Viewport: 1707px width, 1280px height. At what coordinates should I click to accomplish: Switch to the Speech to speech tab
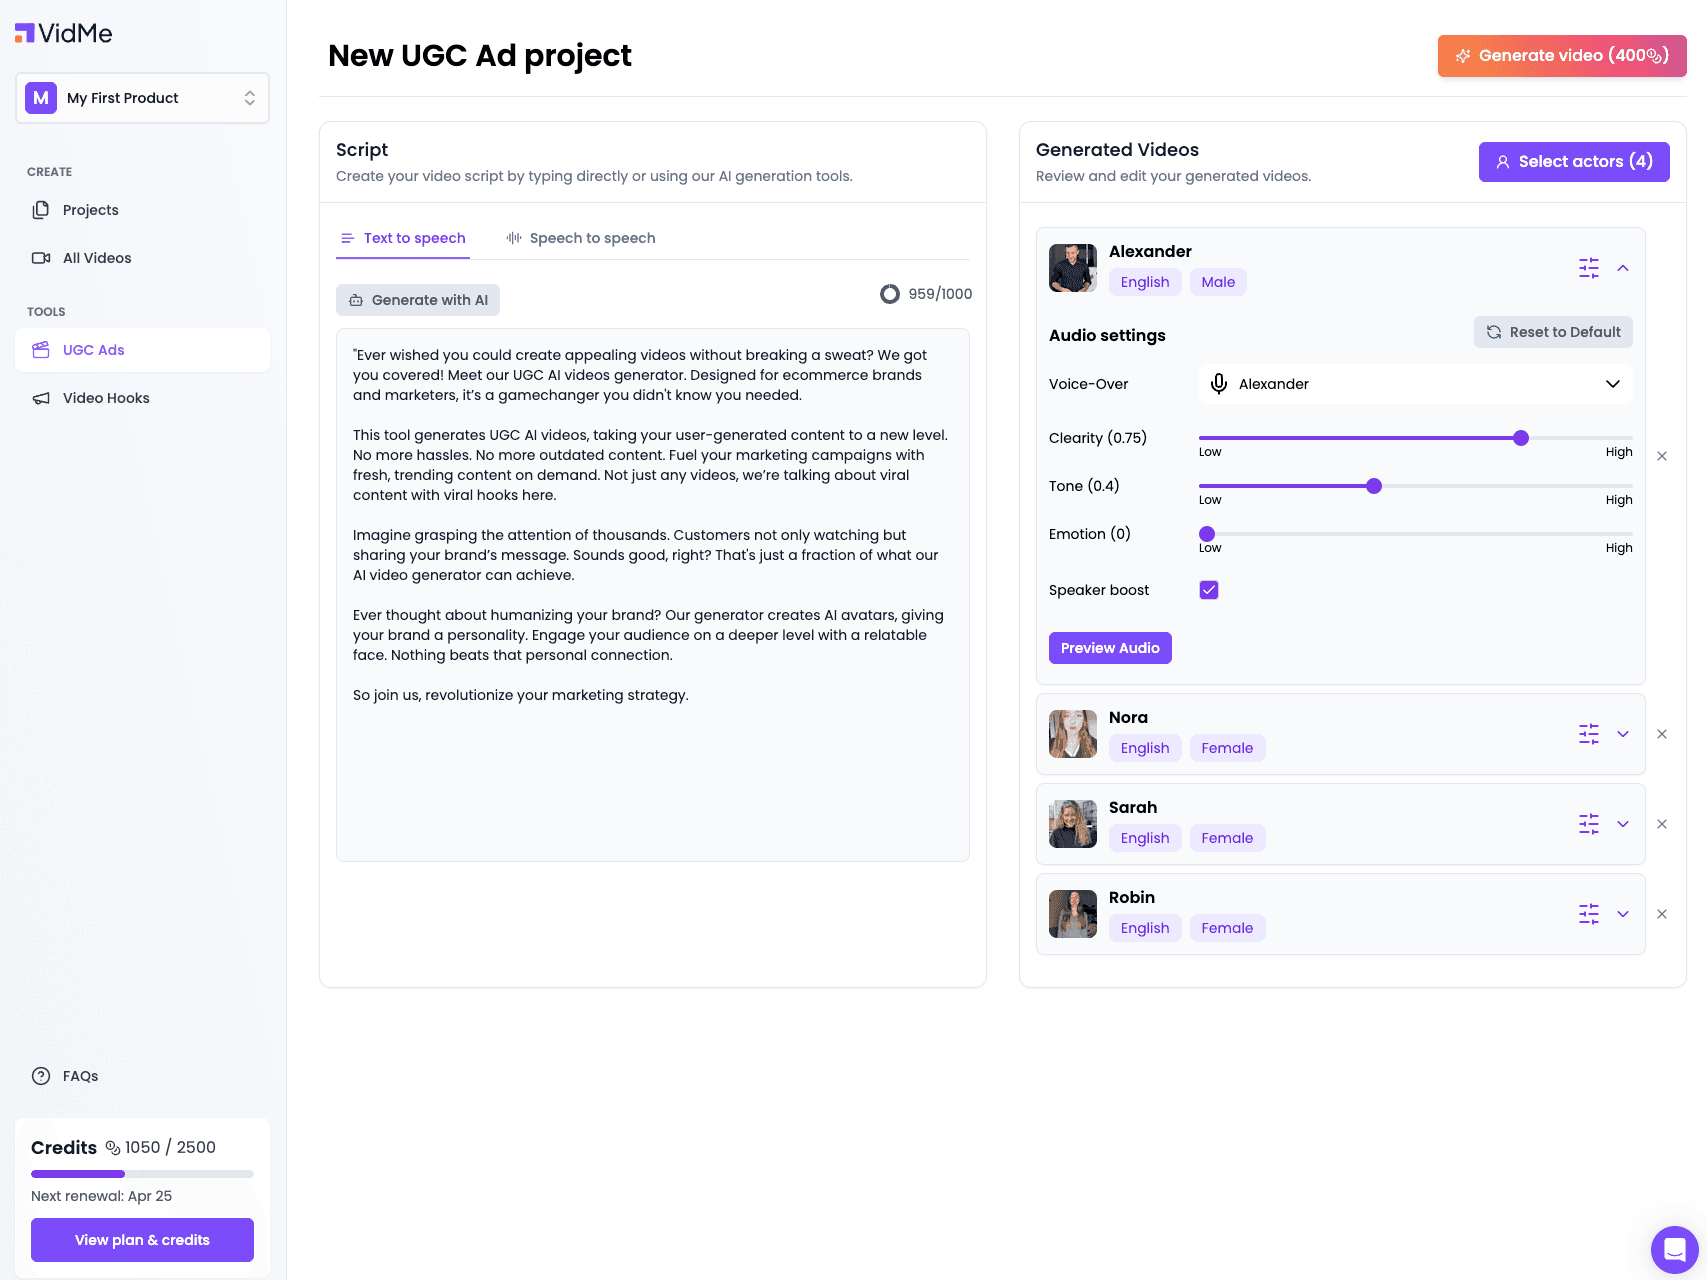coord(581,238)
